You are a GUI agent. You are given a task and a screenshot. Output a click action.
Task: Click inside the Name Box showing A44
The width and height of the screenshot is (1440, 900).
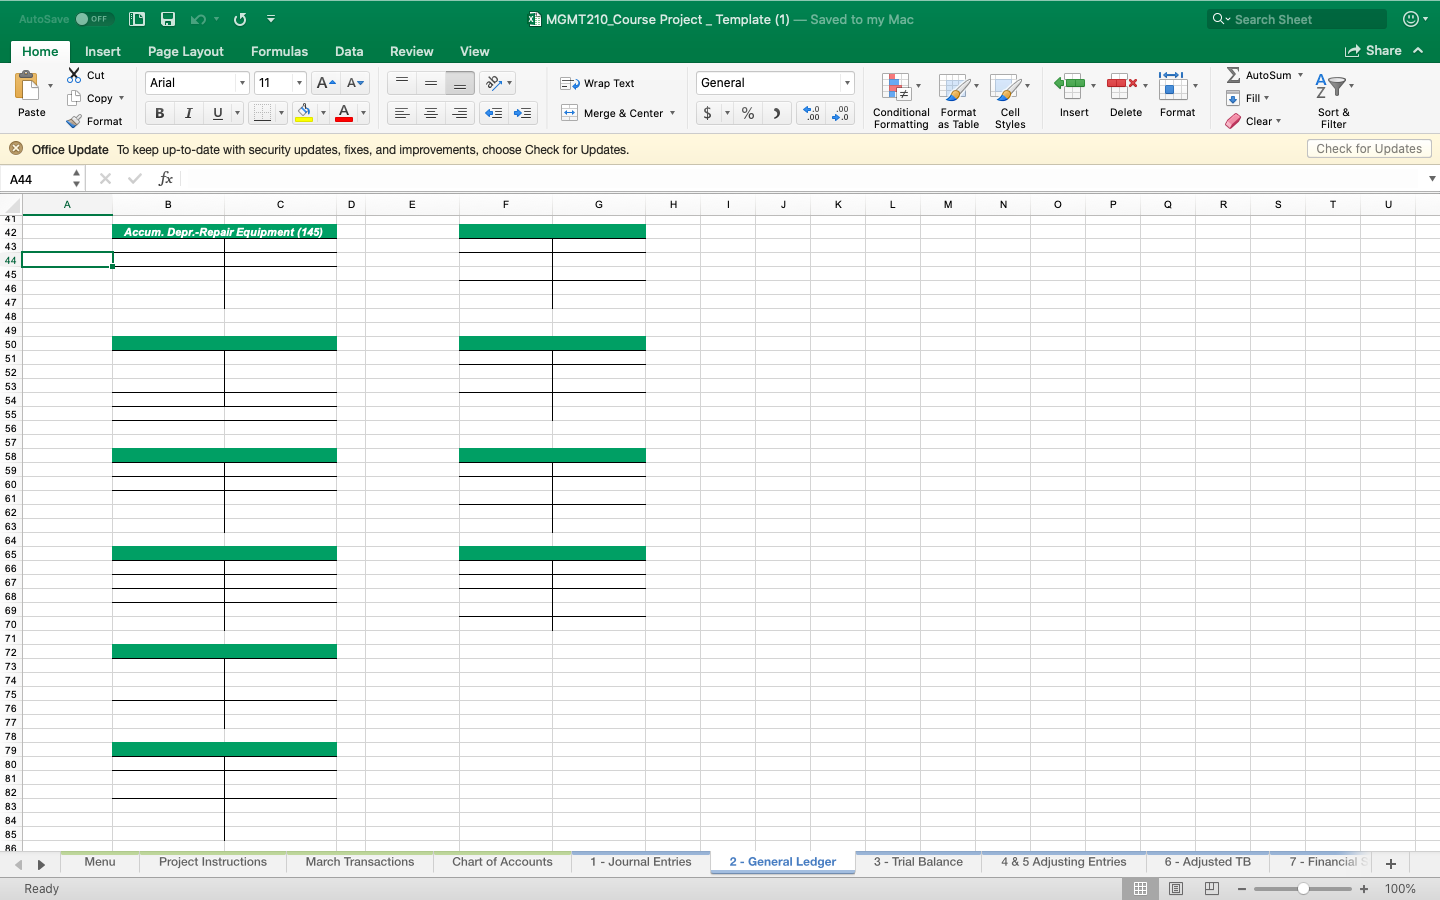[35, 178]
